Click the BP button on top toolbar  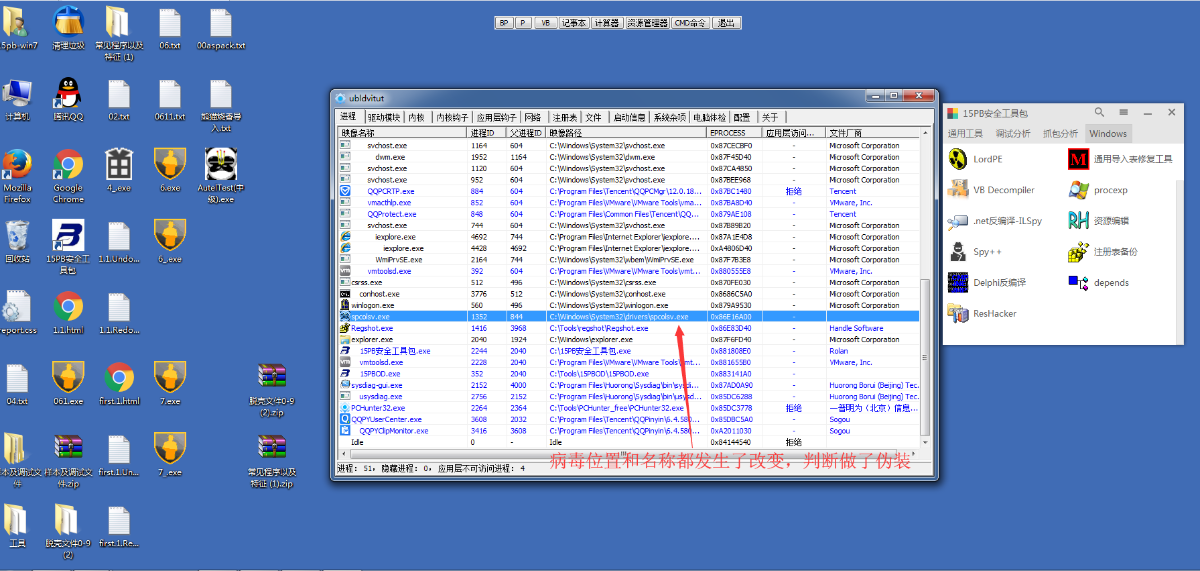[504, 22]
